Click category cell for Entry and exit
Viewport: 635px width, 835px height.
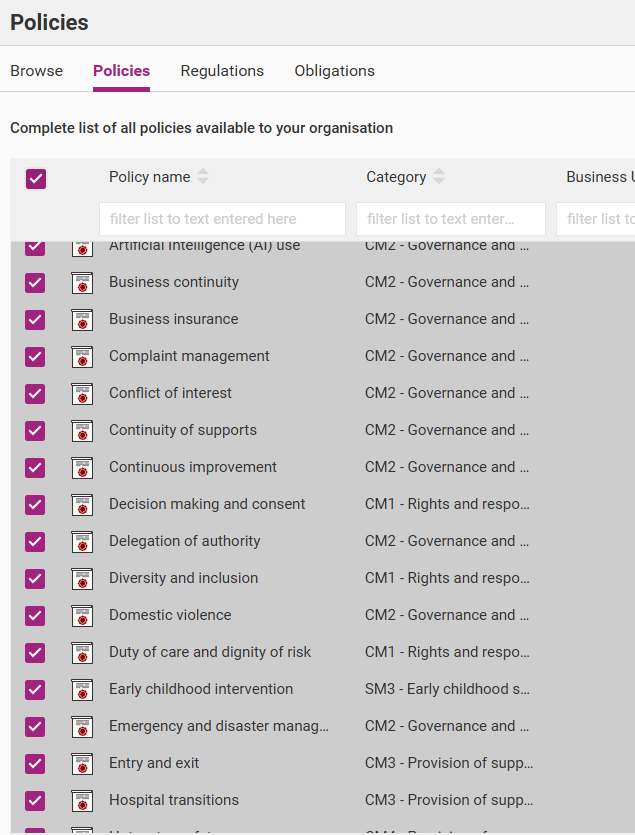click(x=449, y=763)
